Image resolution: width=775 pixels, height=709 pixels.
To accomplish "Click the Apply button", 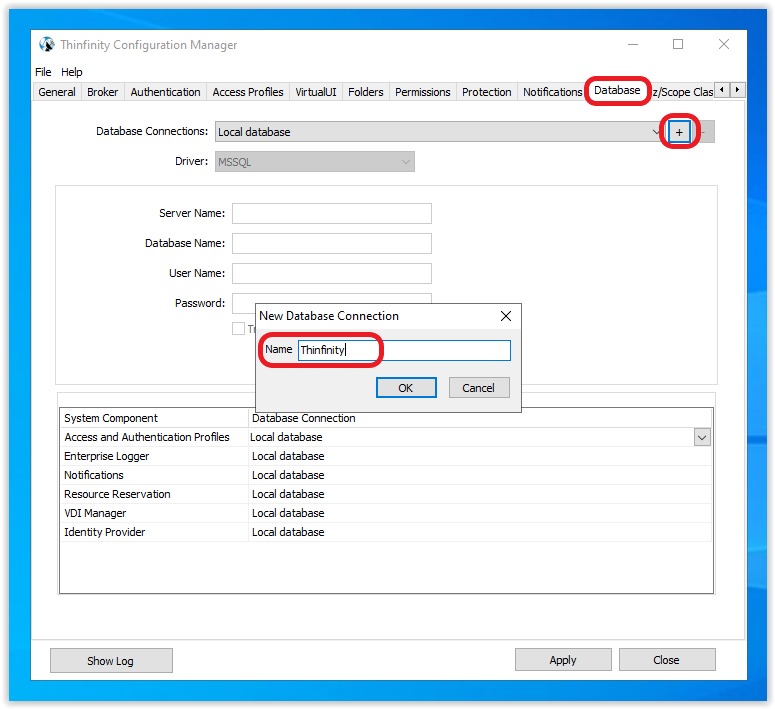I will tap(563, 660).
